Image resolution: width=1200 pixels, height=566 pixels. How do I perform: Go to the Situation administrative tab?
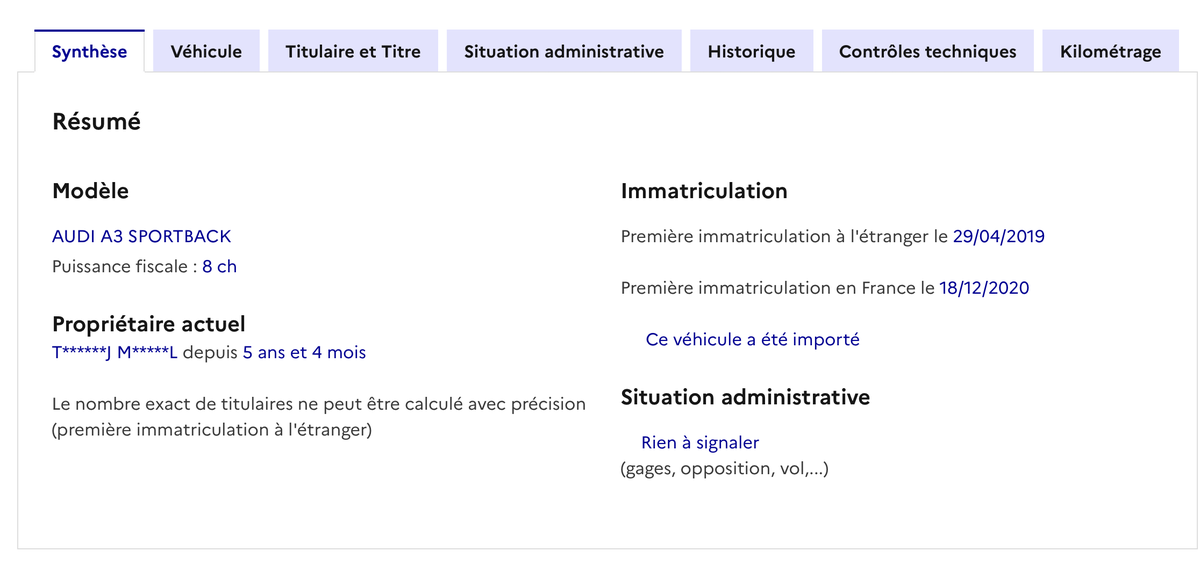(x=563, y=52)
